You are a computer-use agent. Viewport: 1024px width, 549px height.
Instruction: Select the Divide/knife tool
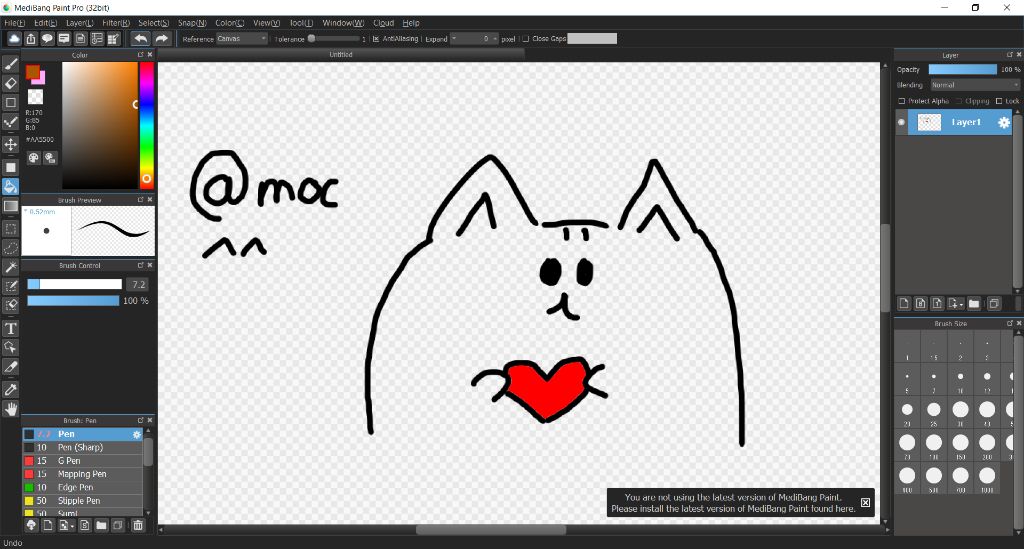[10, 367]
